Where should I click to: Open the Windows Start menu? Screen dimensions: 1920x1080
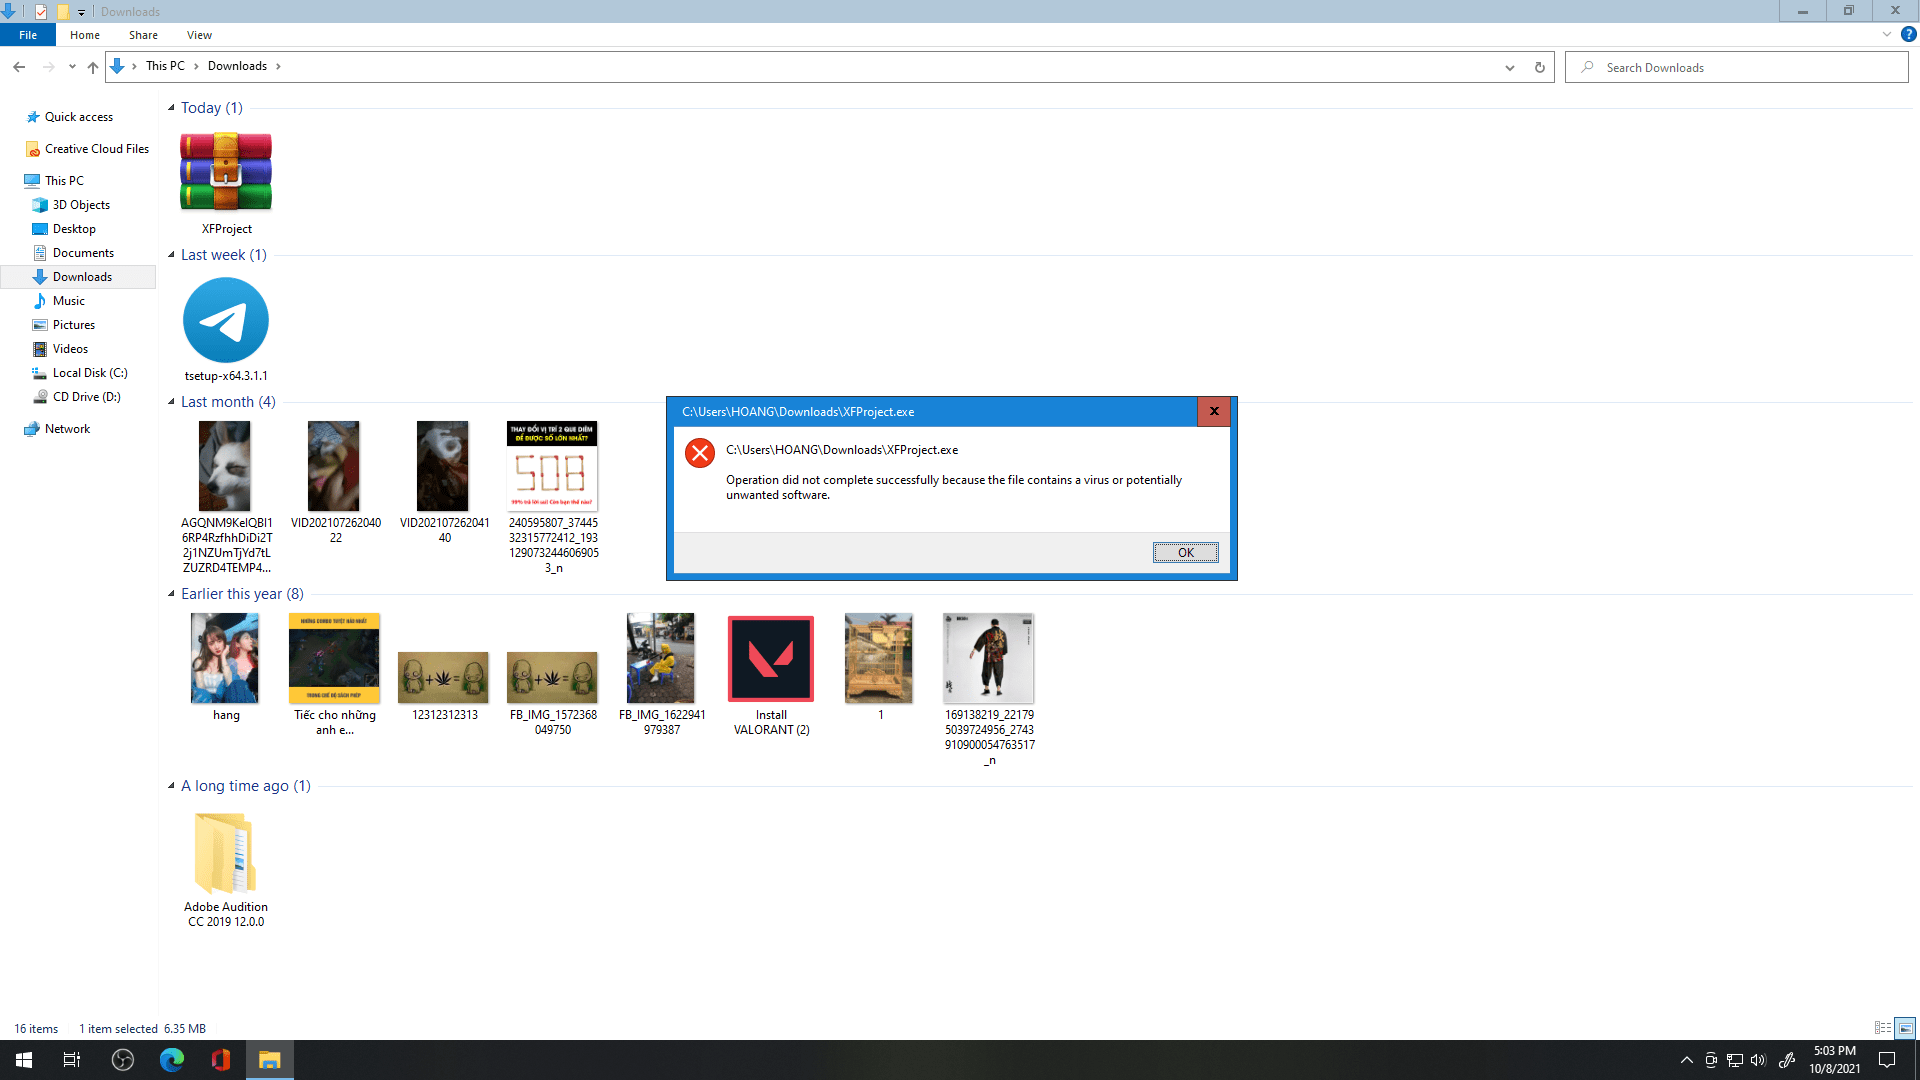(x=24, y=1060)
